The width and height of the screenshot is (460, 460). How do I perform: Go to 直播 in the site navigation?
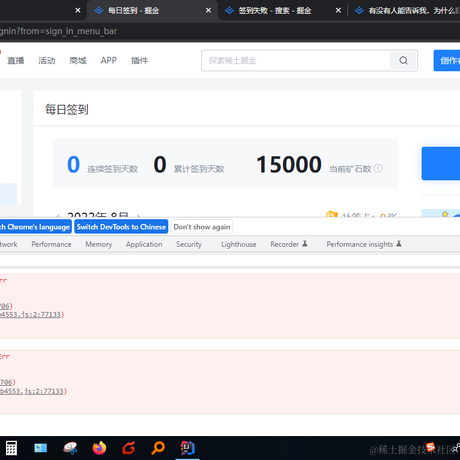[16, 60]
